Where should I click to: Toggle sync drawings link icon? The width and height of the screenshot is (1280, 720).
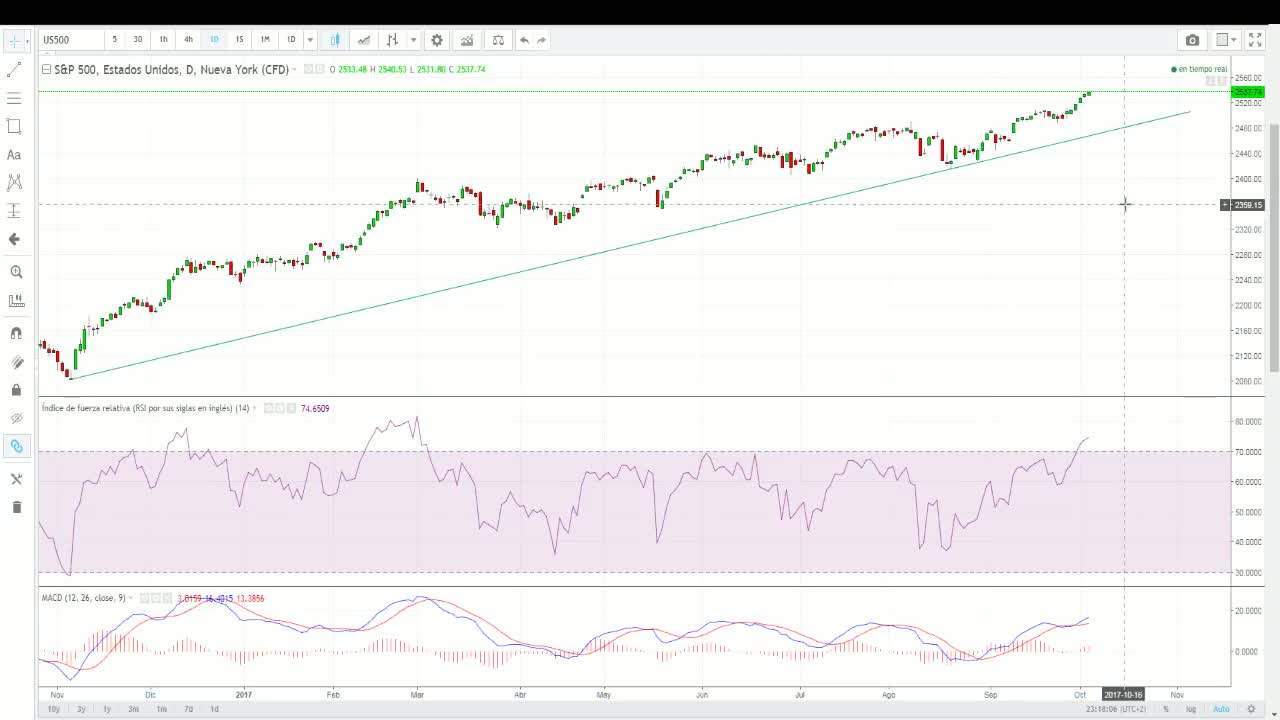coord(15,446)
